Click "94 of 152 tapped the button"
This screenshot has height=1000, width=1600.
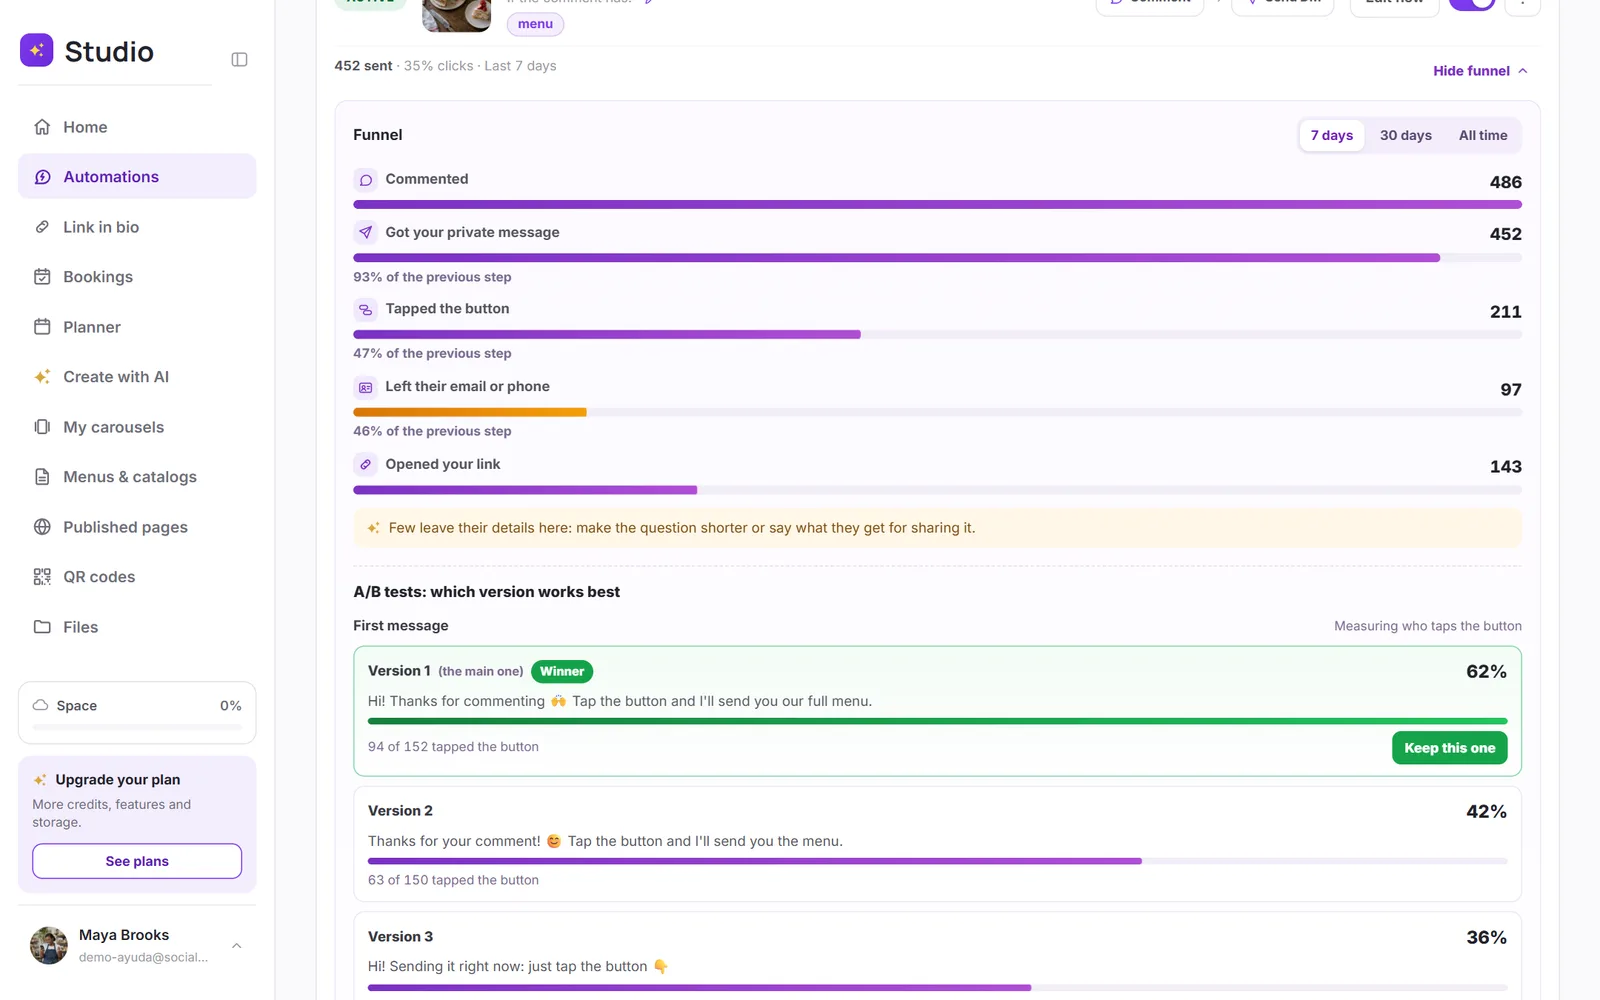[x=453, y=747]
